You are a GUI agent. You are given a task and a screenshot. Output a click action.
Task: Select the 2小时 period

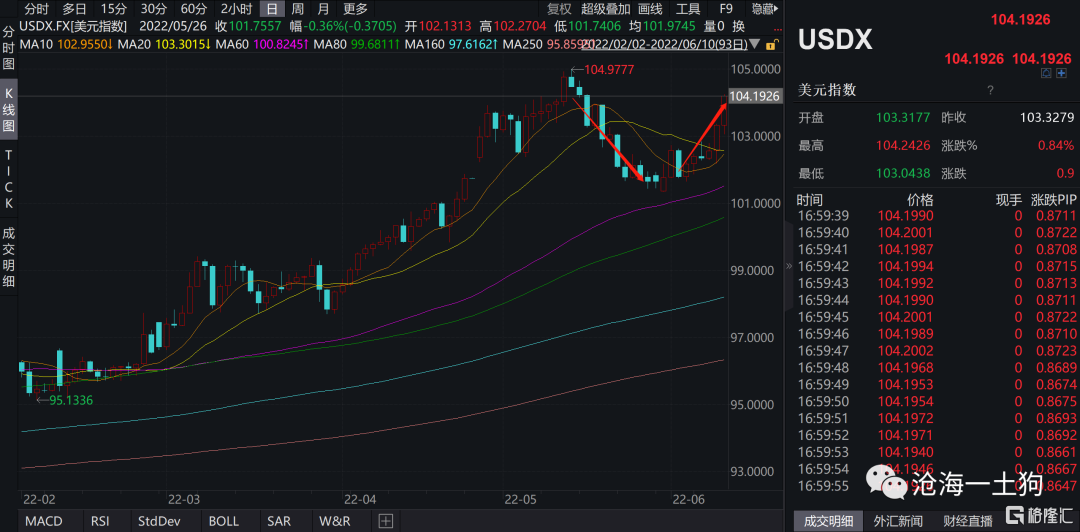coord(236,9)
